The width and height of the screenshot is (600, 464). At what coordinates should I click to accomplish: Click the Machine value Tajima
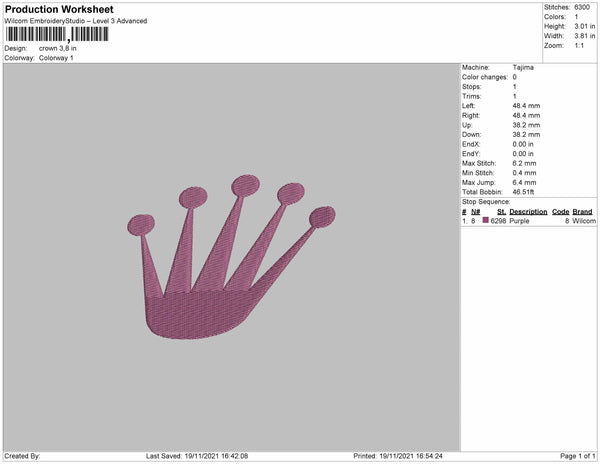(523, 67)
